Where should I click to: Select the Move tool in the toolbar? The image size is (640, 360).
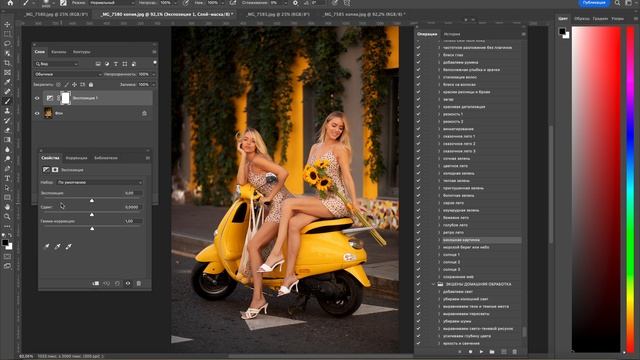[x=7, y=24]
